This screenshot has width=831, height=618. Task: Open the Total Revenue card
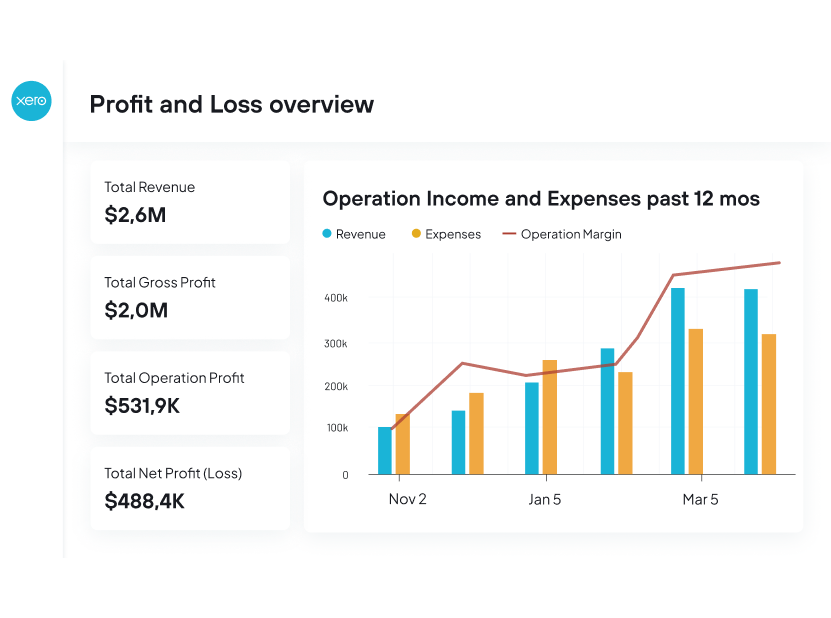(x=190, y=201)
